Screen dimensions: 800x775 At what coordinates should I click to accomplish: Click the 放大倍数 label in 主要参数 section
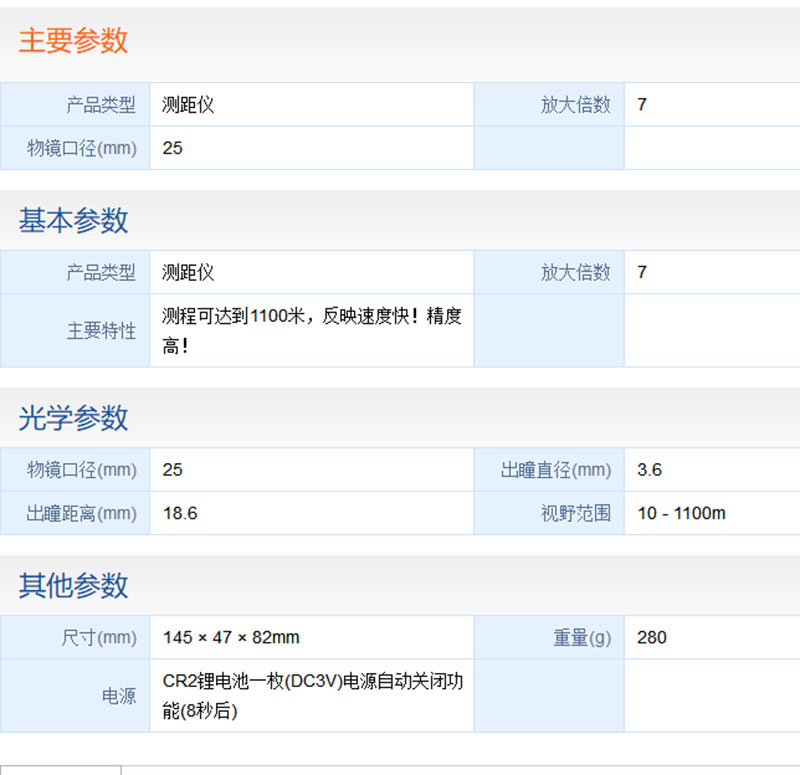coord(575,105)
